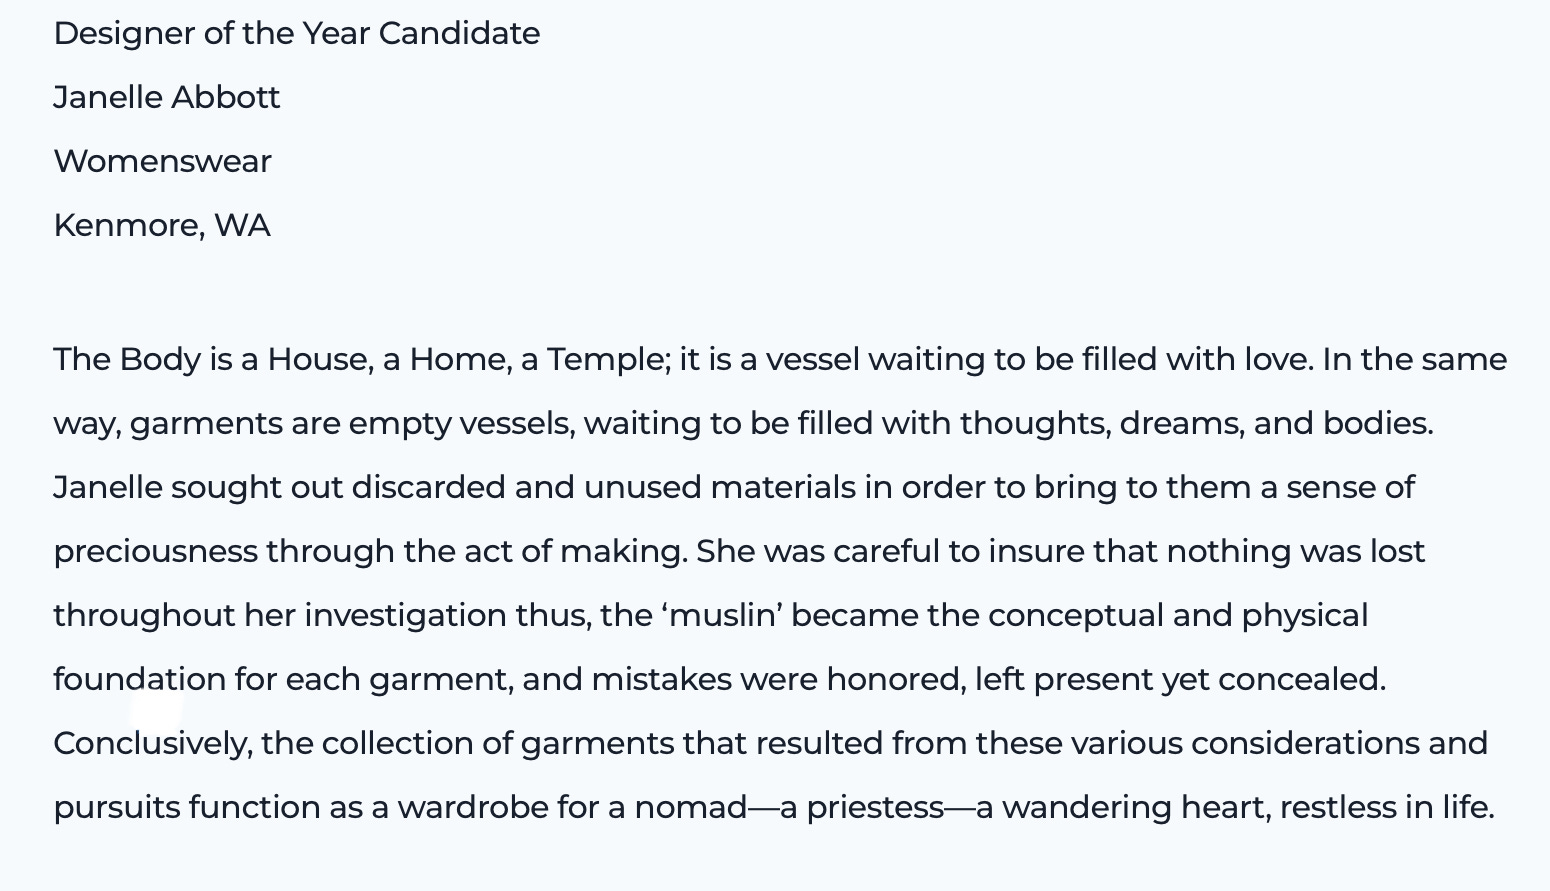Click the 'Womenswear' category line
1550x891 pixels.
point(163,162)
